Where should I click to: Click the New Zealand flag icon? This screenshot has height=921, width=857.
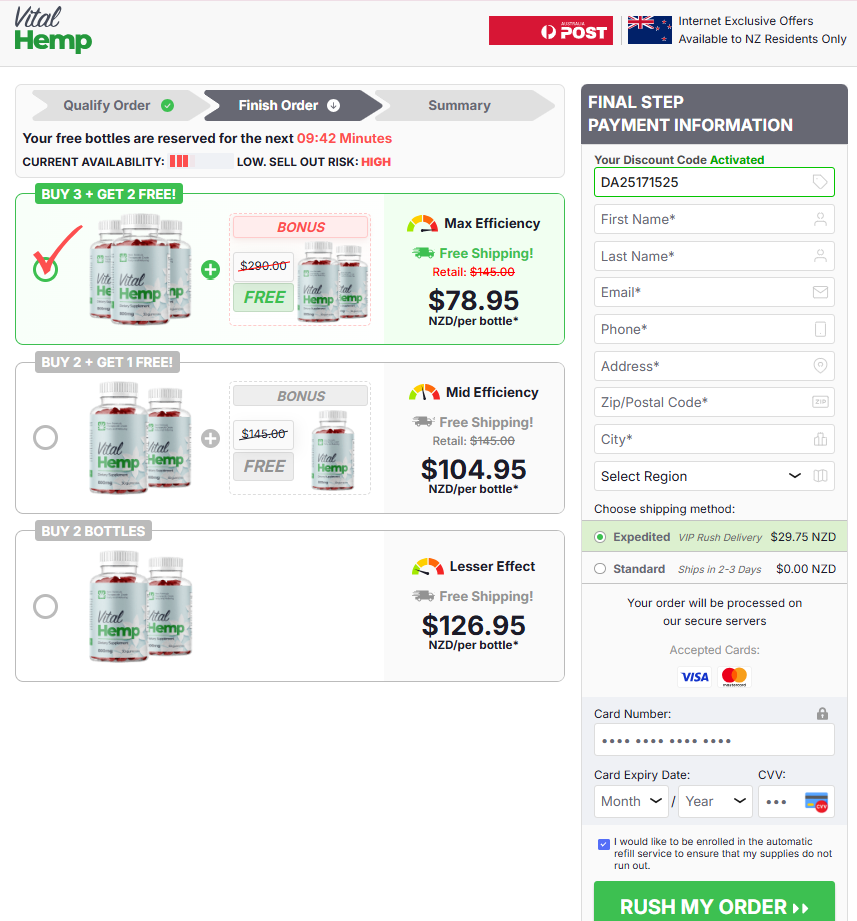(x=649, y=29)
